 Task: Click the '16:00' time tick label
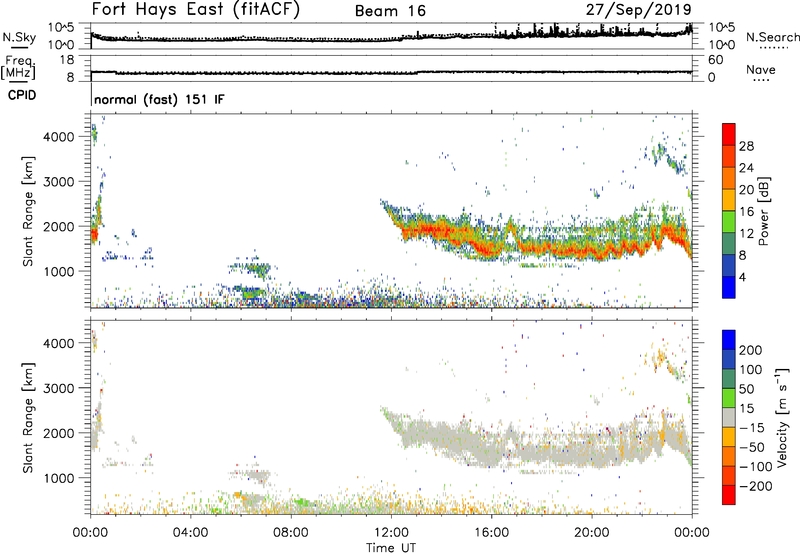[491, 533]
